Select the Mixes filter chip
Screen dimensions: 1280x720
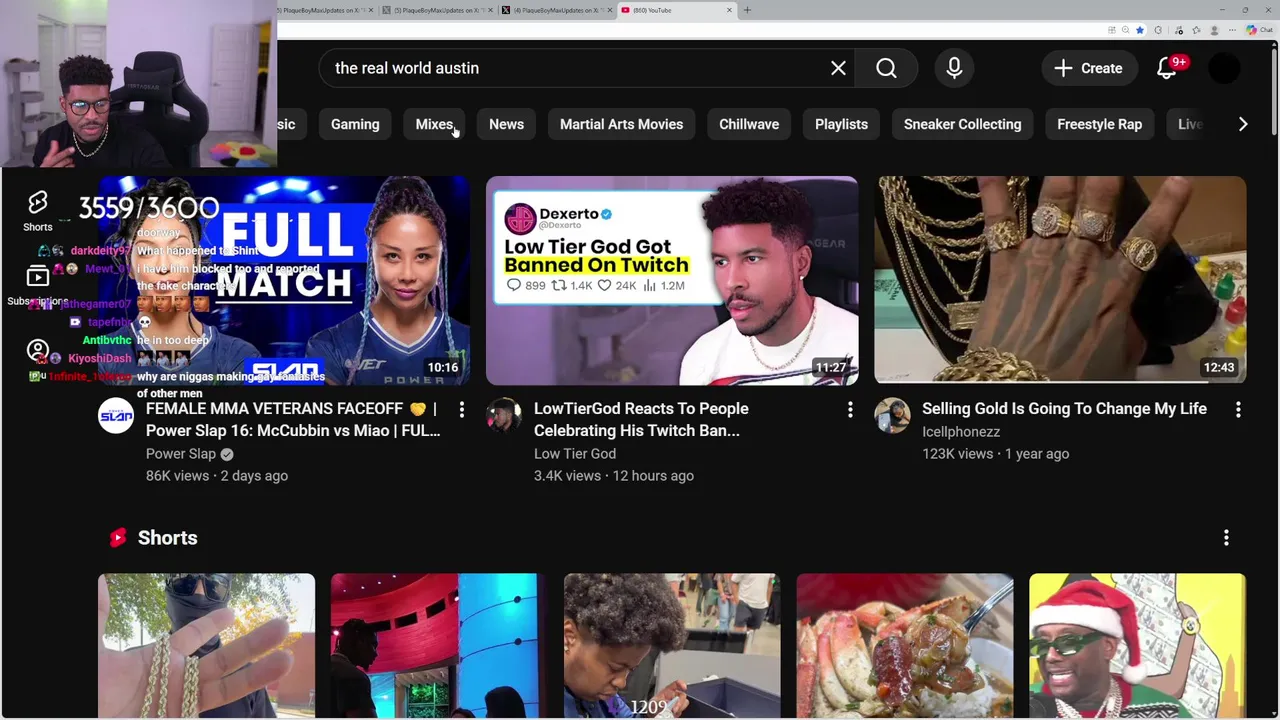434,124
